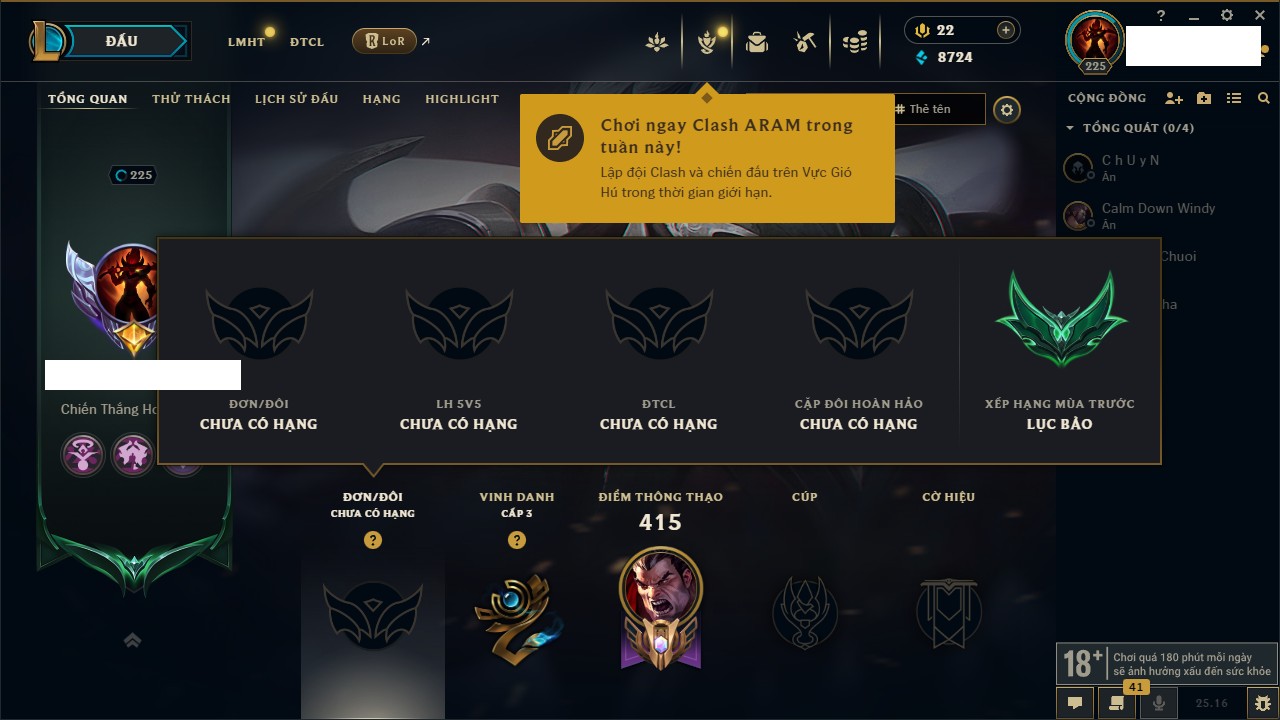Open the chat bubble icon
Screen dimensions: 1280x720
tap(1075, 703)
